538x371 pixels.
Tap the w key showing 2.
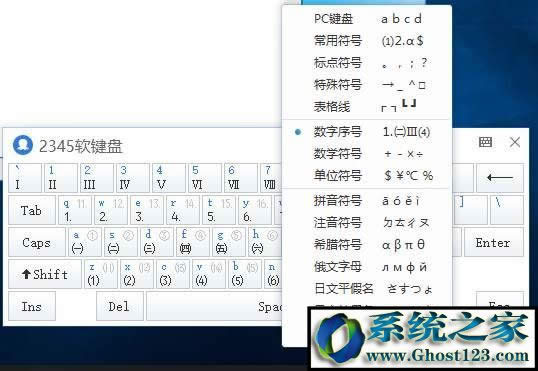[111, 210]
